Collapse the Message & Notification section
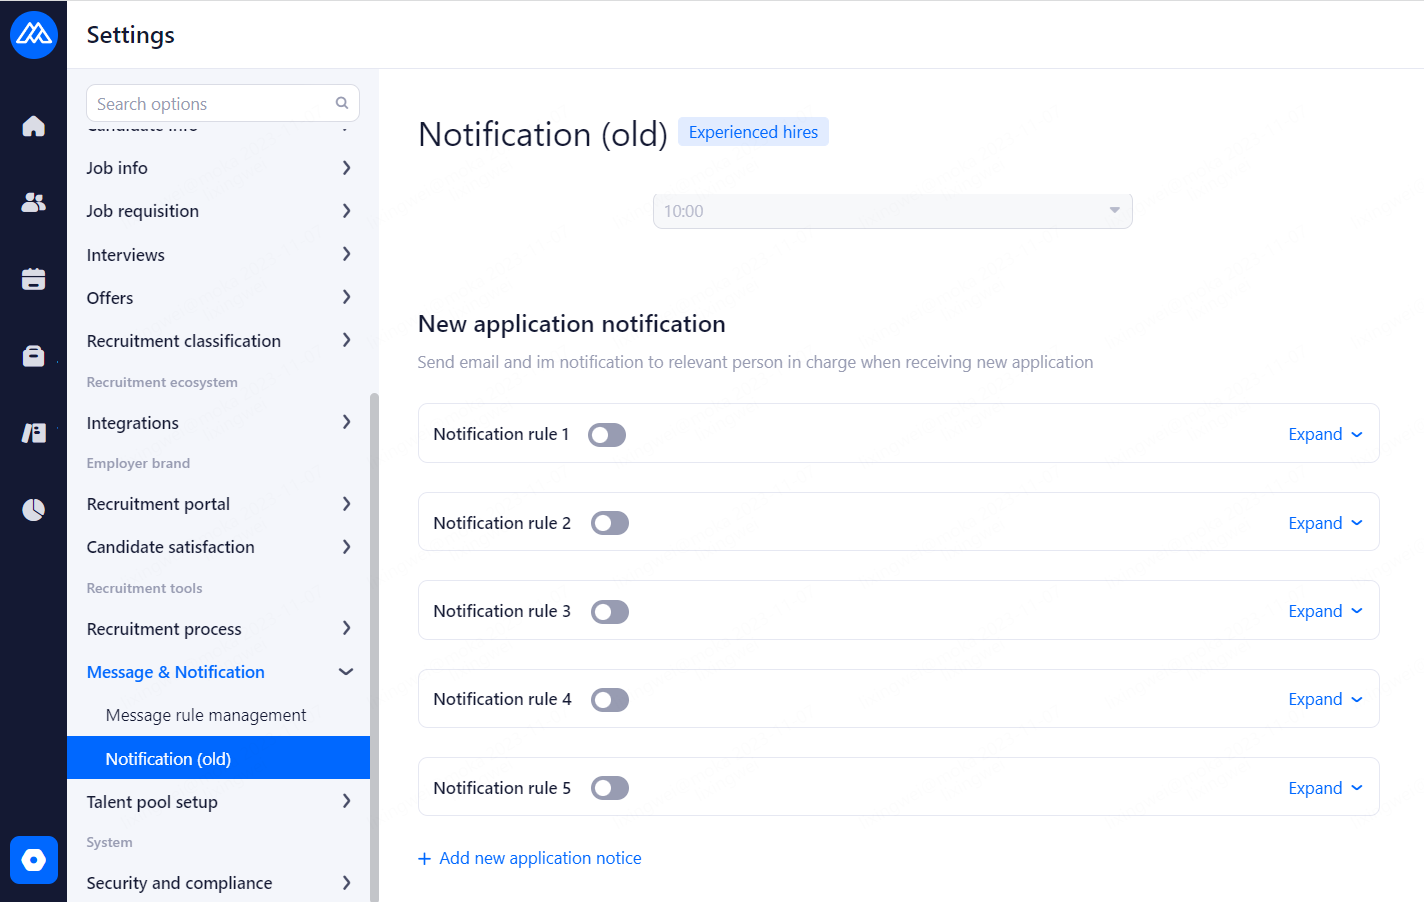Screen dimensions: 1424x902 pos(346,672)
